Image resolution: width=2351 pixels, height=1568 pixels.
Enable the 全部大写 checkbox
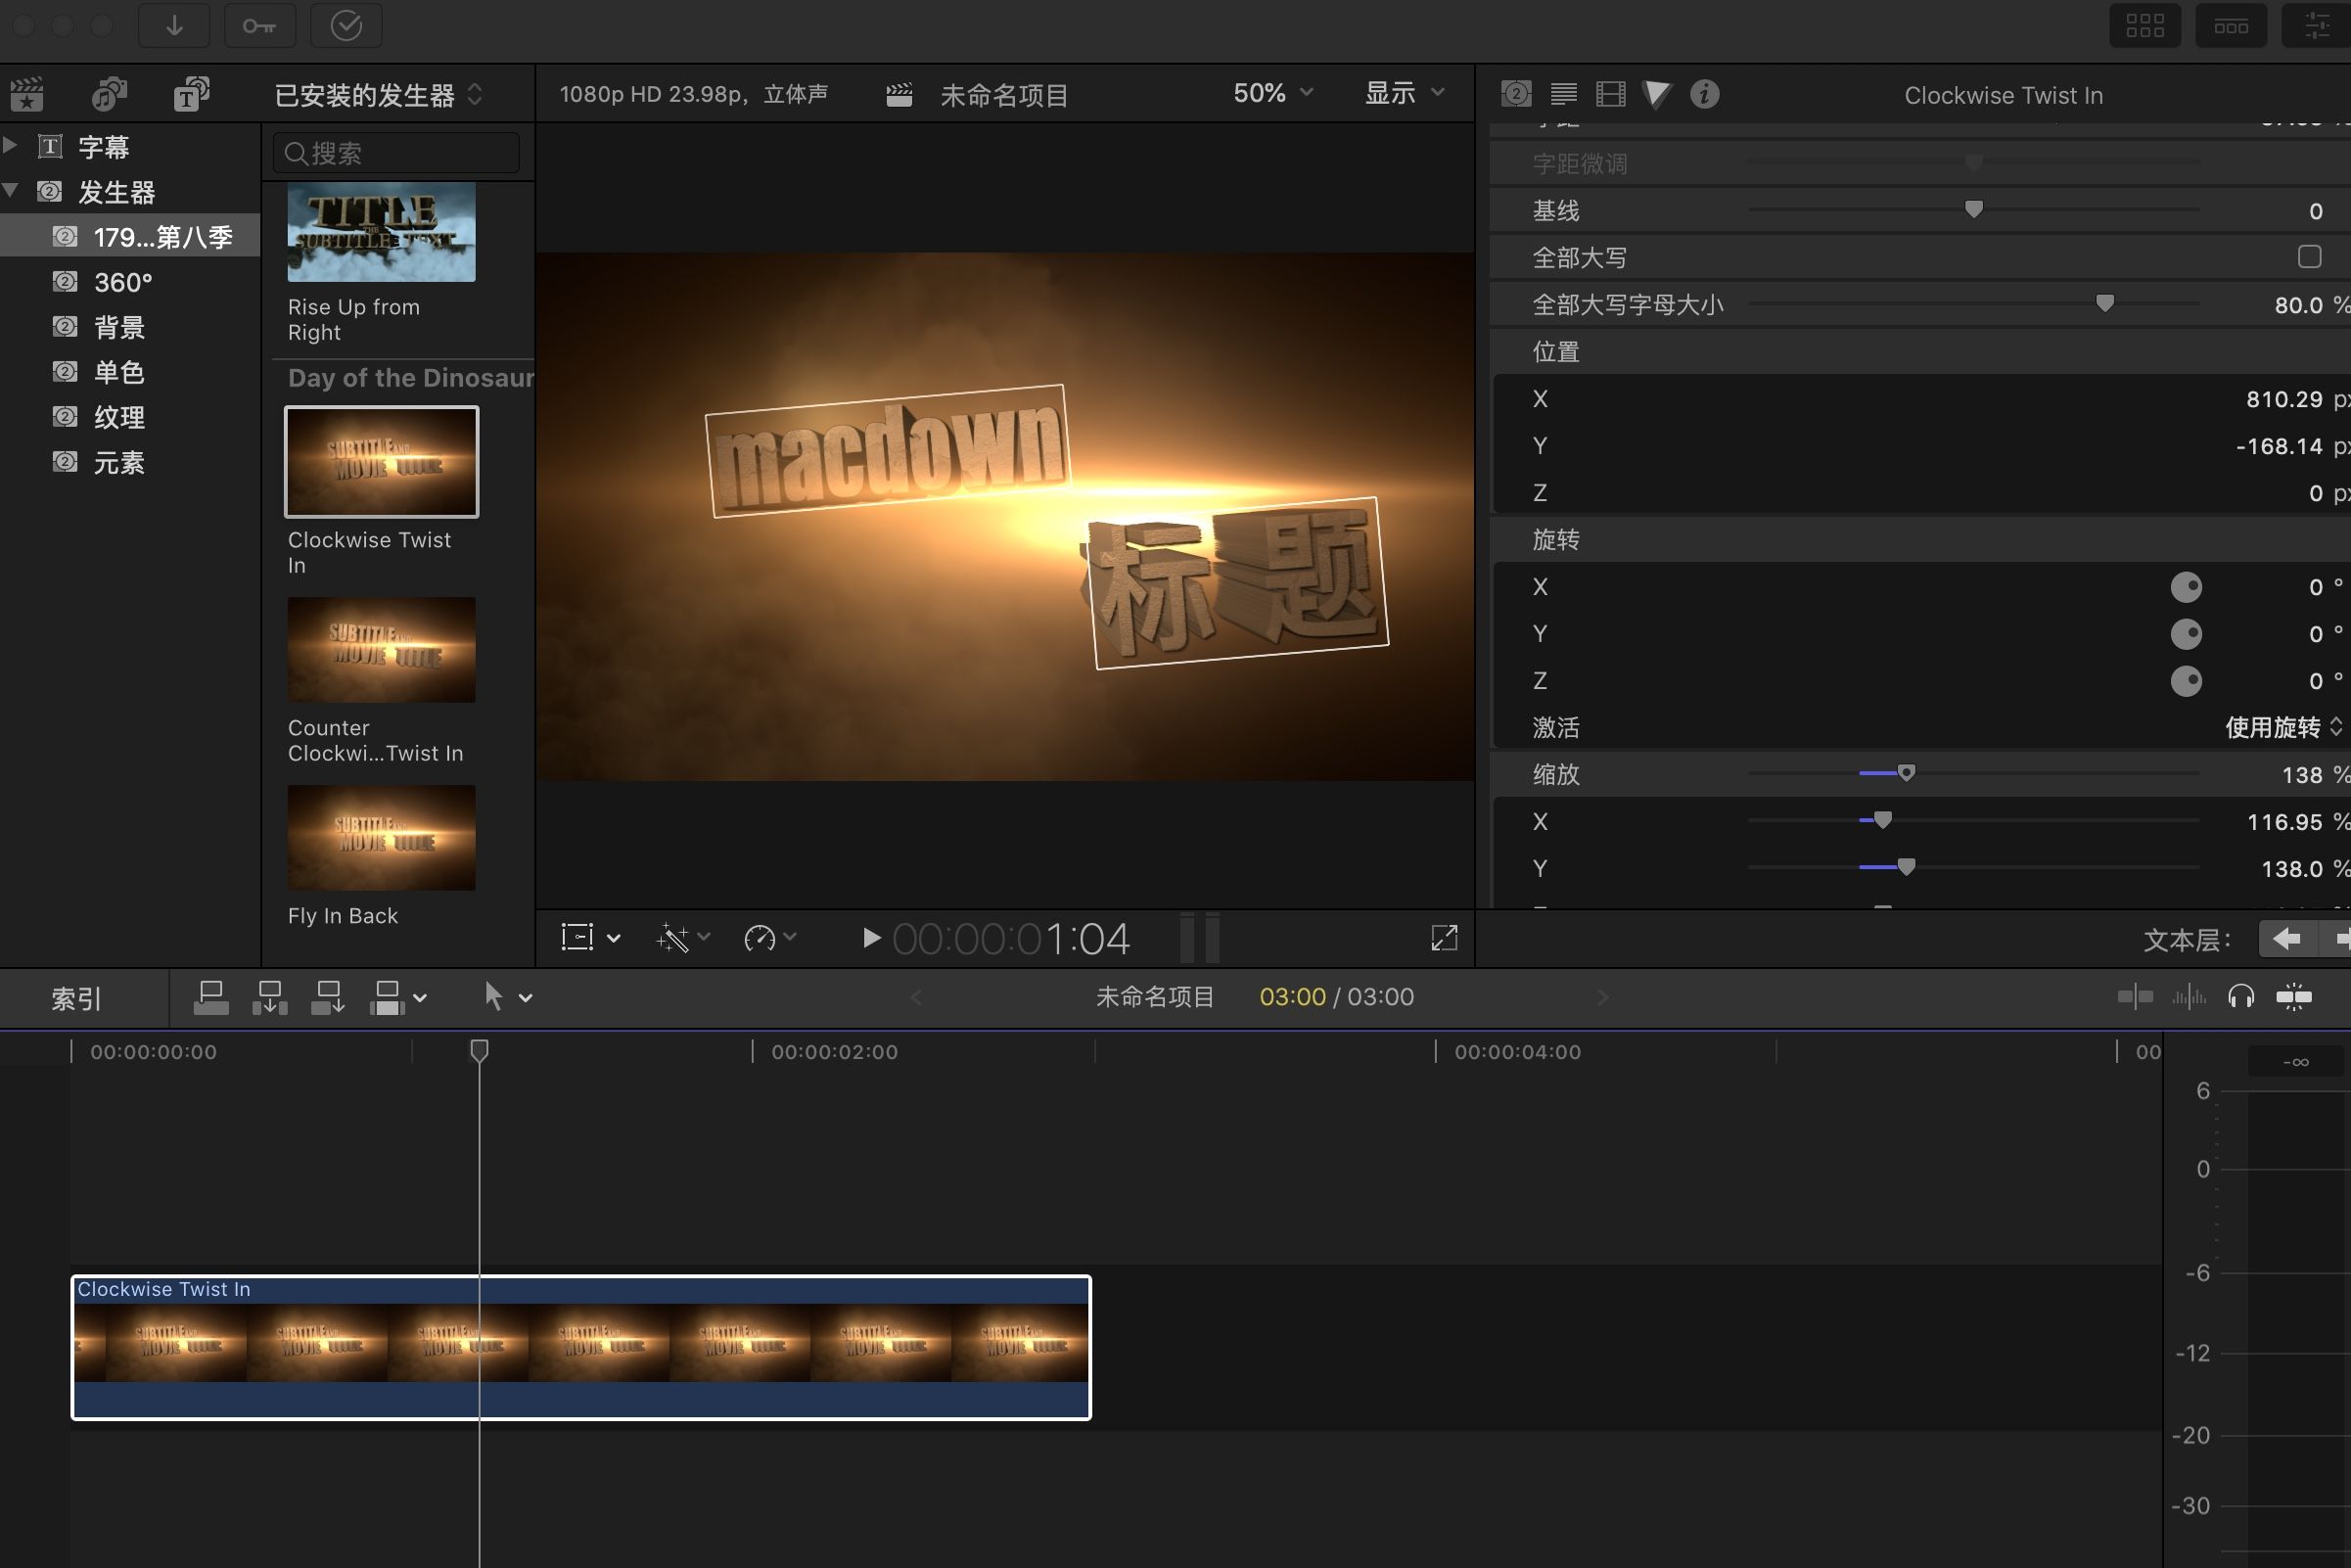[2309, 257]
